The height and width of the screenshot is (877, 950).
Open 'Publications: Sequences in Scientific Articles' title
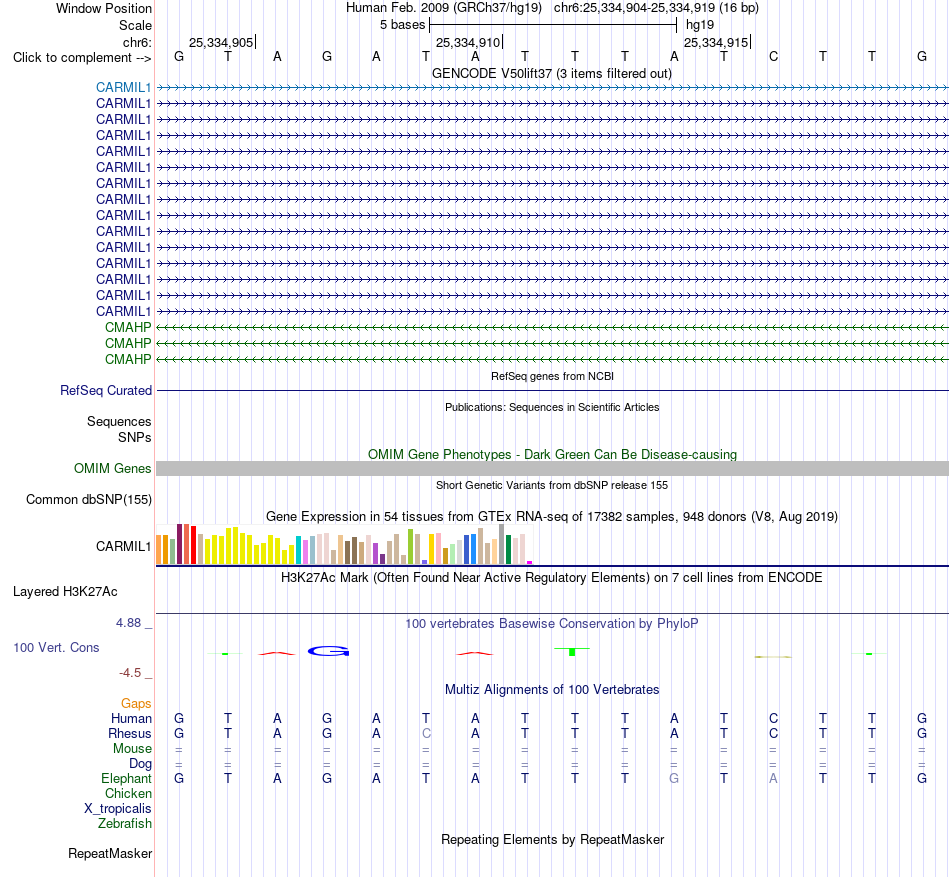tap(552, 407)
